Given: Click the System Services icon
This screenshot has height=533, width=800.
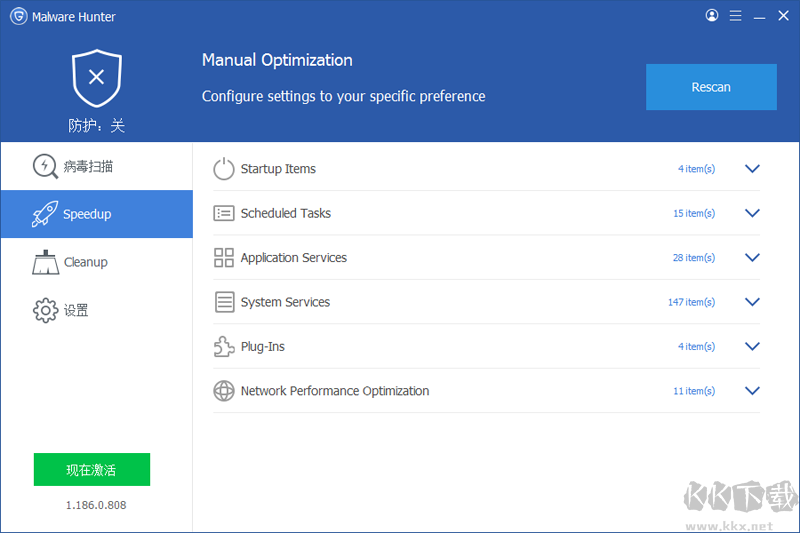Looking at the screenshot, I should point(224,302).
